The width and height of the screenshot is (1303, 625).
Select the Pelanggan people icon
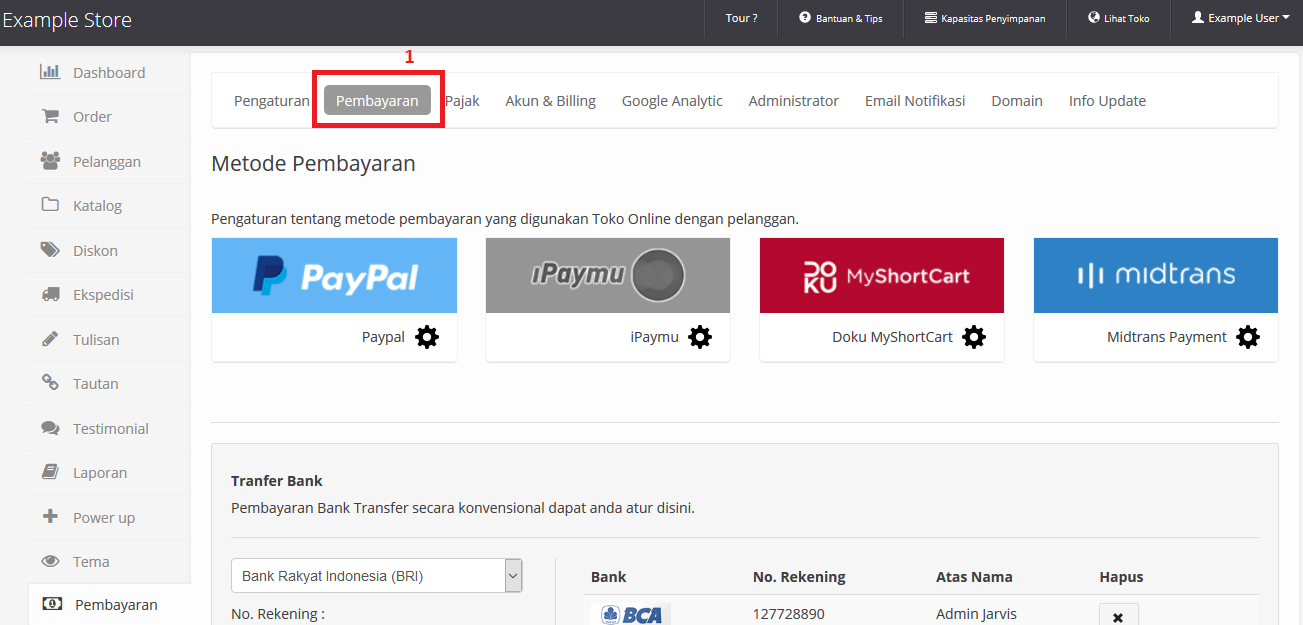pyautogui.click(x=50, y=161)
